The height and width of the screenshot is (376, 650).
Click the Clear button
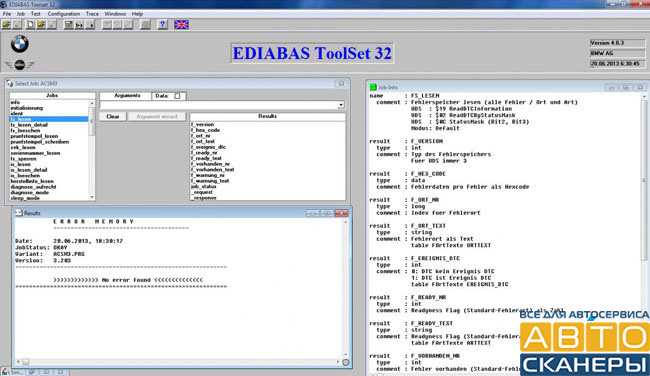point(113,117)
